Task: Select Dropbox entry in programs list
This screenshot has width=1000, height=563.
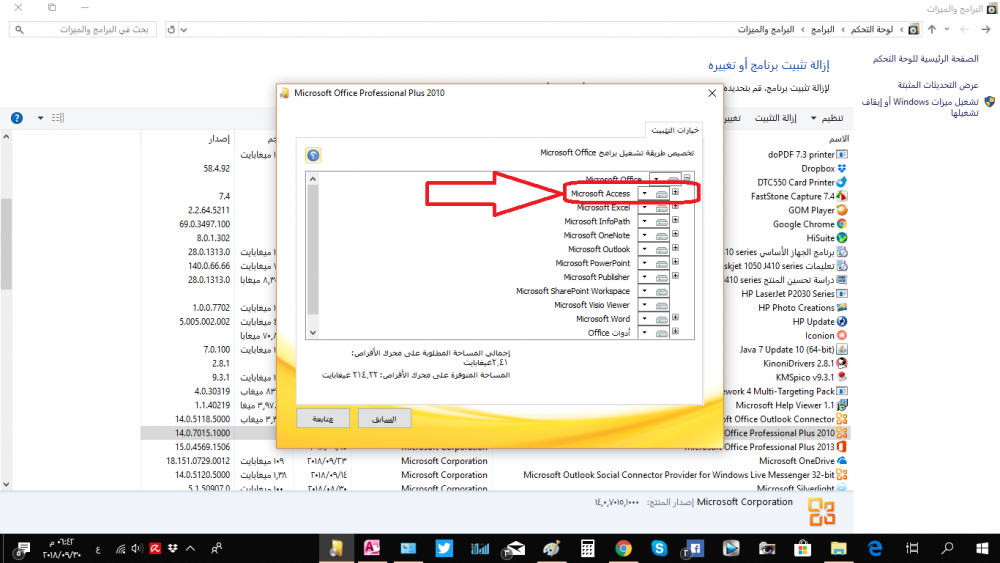Action: pyautogui.click(x=816, y=169)
